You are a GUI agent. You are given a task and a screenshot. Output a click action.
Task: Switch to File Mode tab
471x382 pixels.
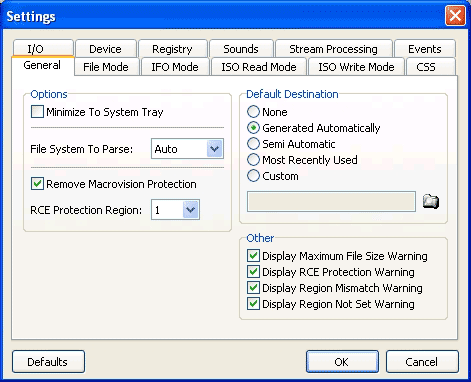pyautogui.click(x=106, y=67)
